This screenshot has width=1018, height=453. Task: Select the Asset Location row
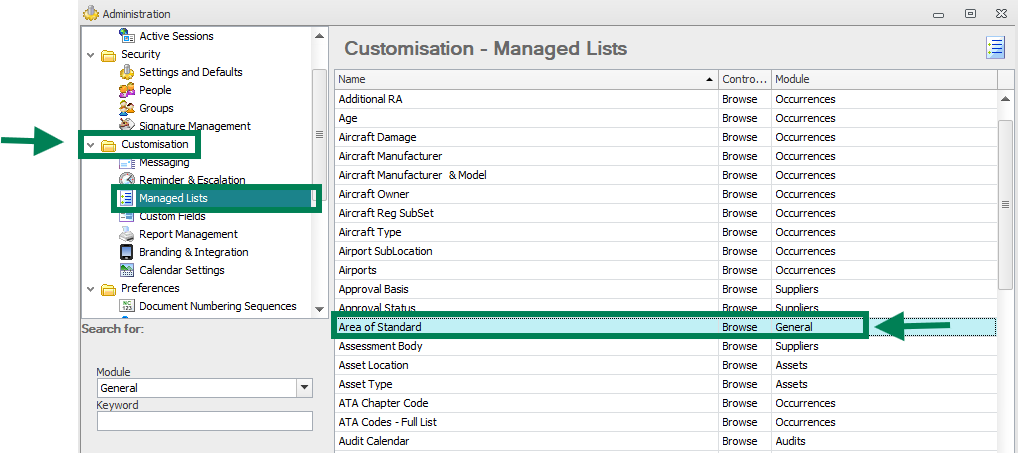665,365
